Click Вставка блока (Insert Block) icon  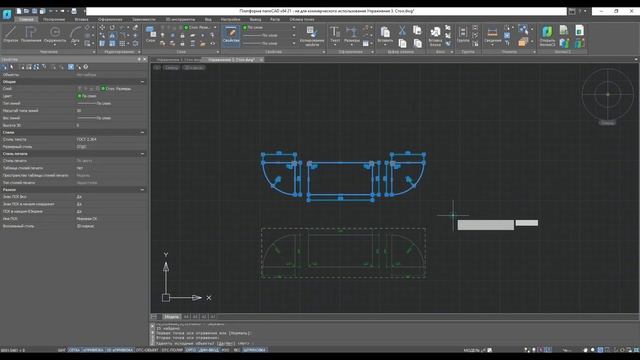(x=435, y=36)
